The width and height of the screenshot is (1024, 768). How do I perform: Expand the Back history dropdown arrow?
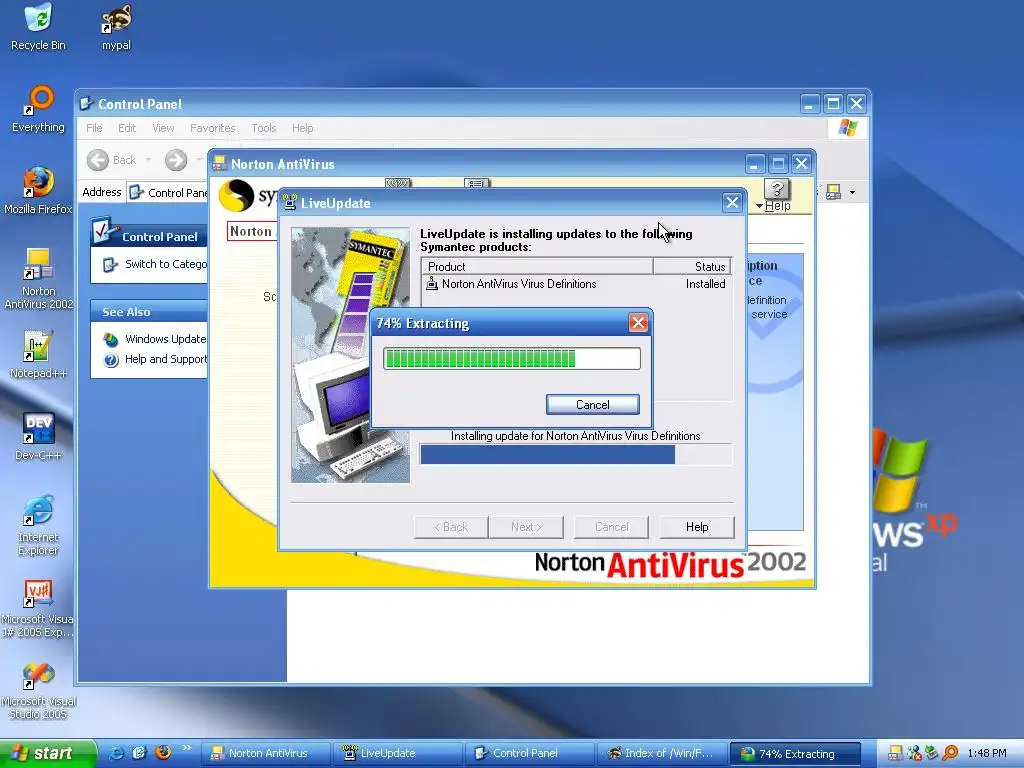pyautogui.click(x=149, y=160)
